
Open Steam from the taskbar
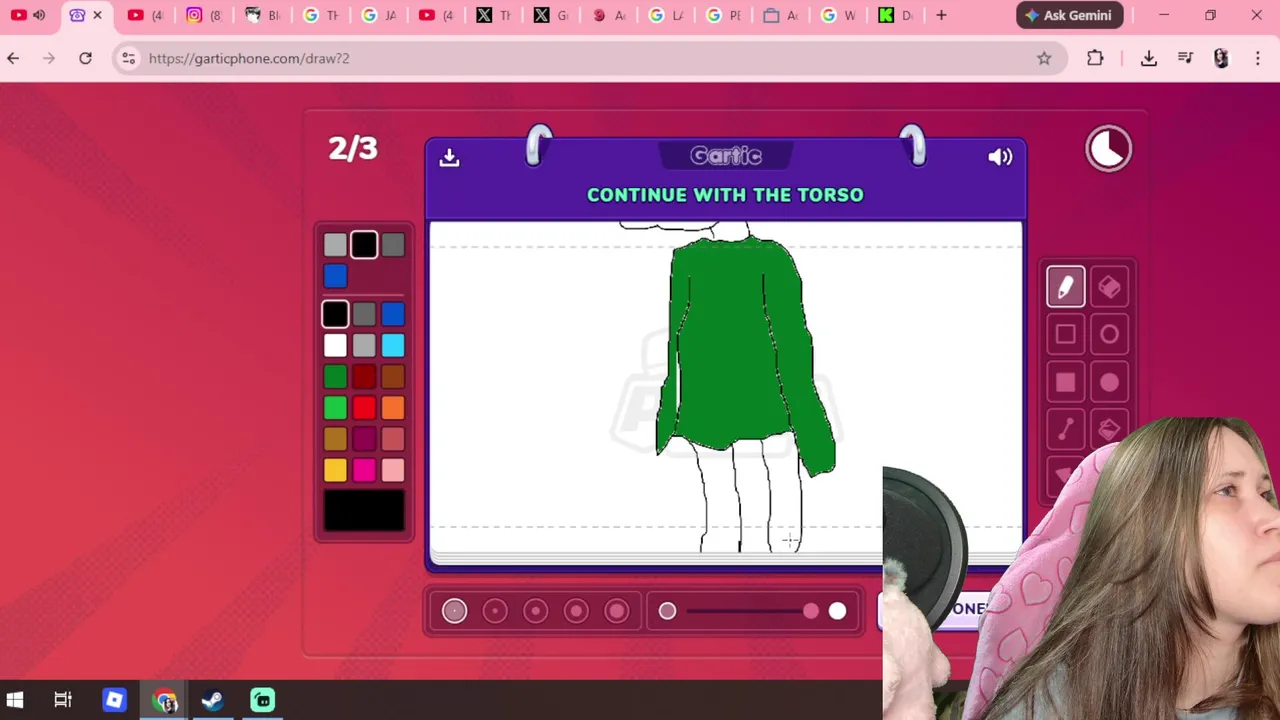tap(212, 700)
